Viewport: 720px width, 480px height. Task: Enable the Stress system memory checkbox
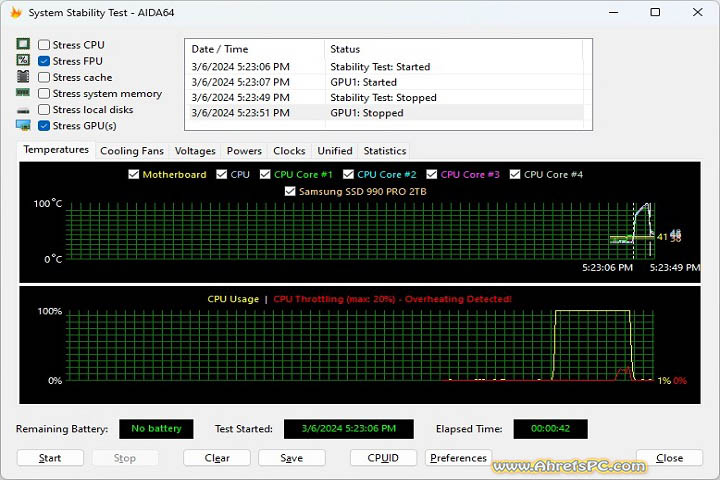[44, 93]
